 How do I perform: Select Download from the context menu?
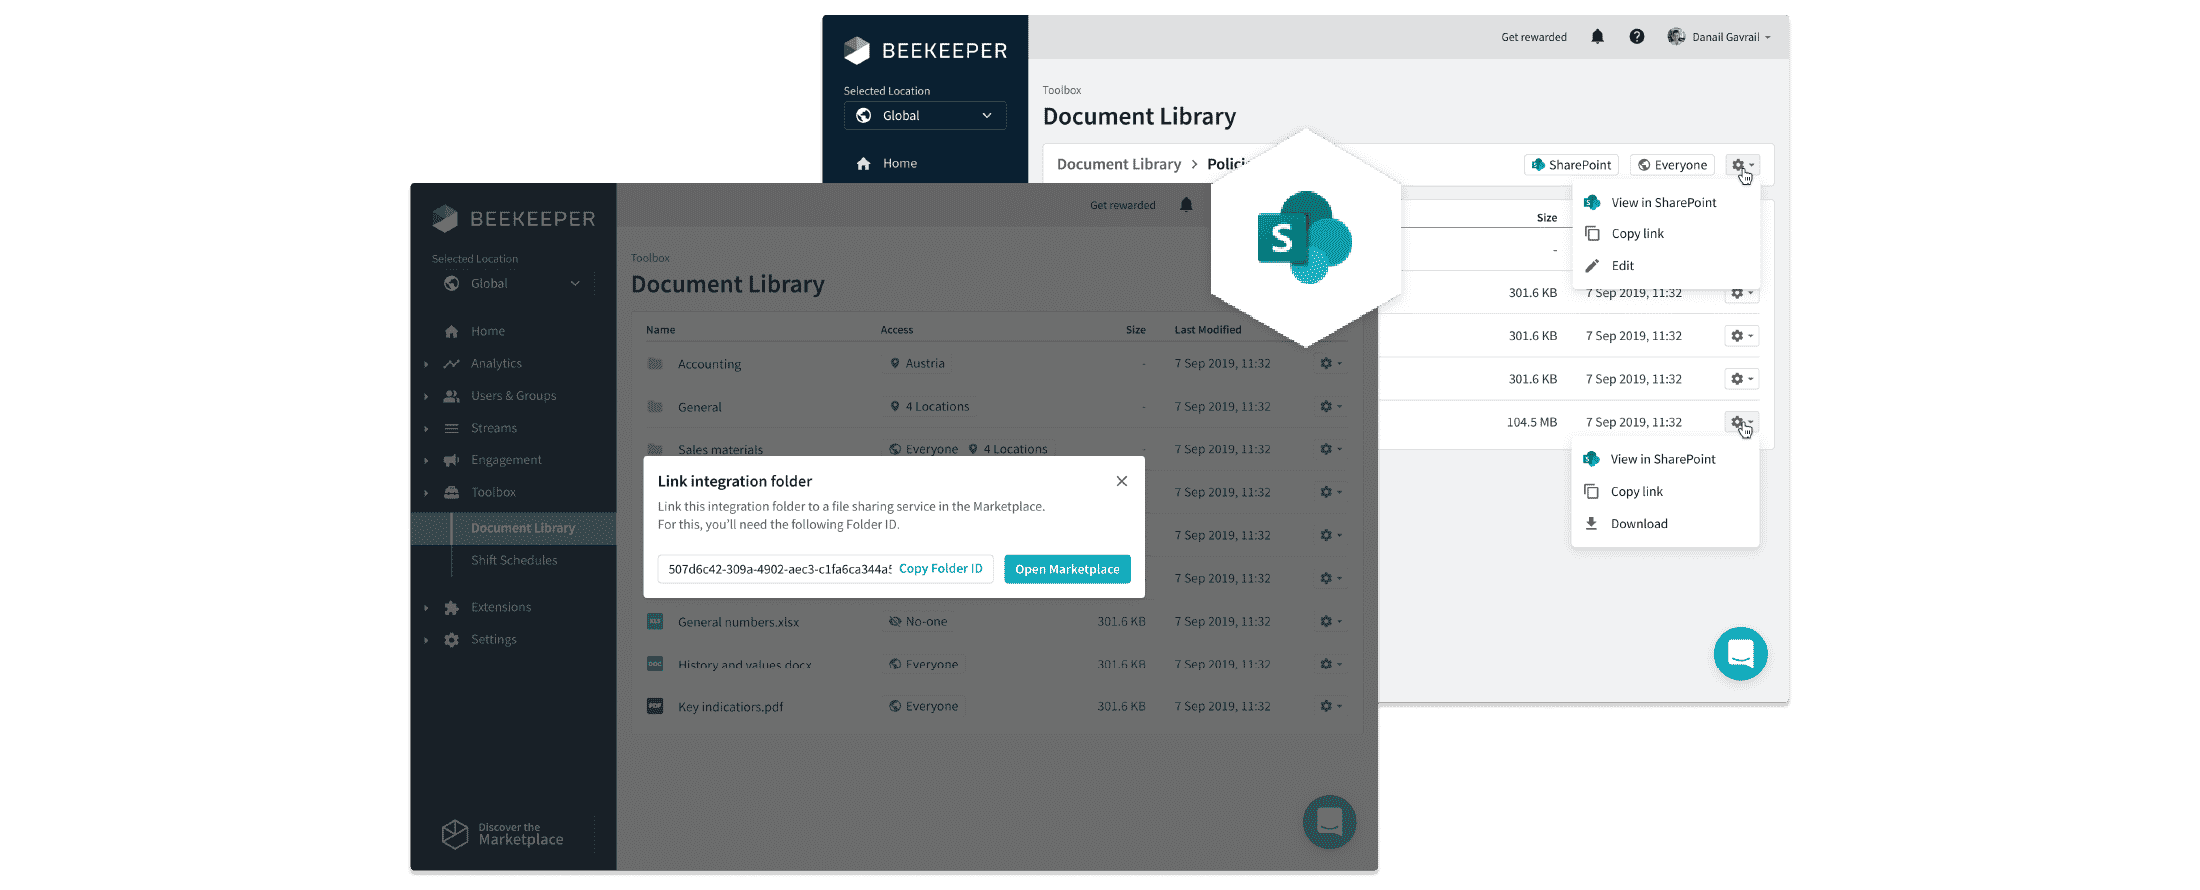pos(1638,524)
